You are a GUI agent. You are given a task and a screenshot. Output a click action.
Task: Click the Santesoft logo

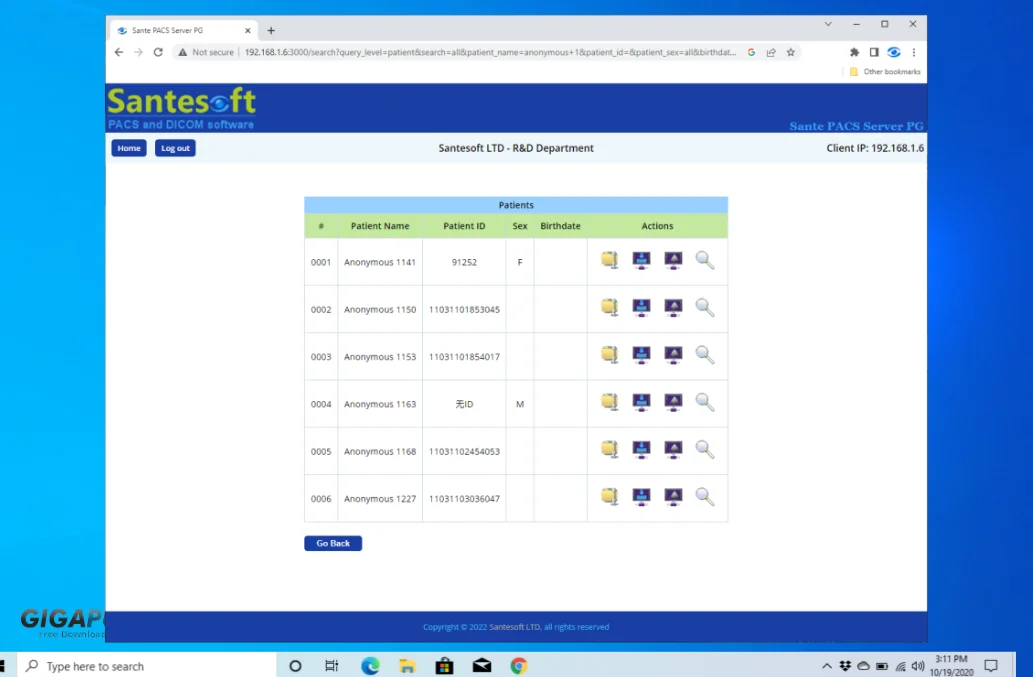point(181,108)
